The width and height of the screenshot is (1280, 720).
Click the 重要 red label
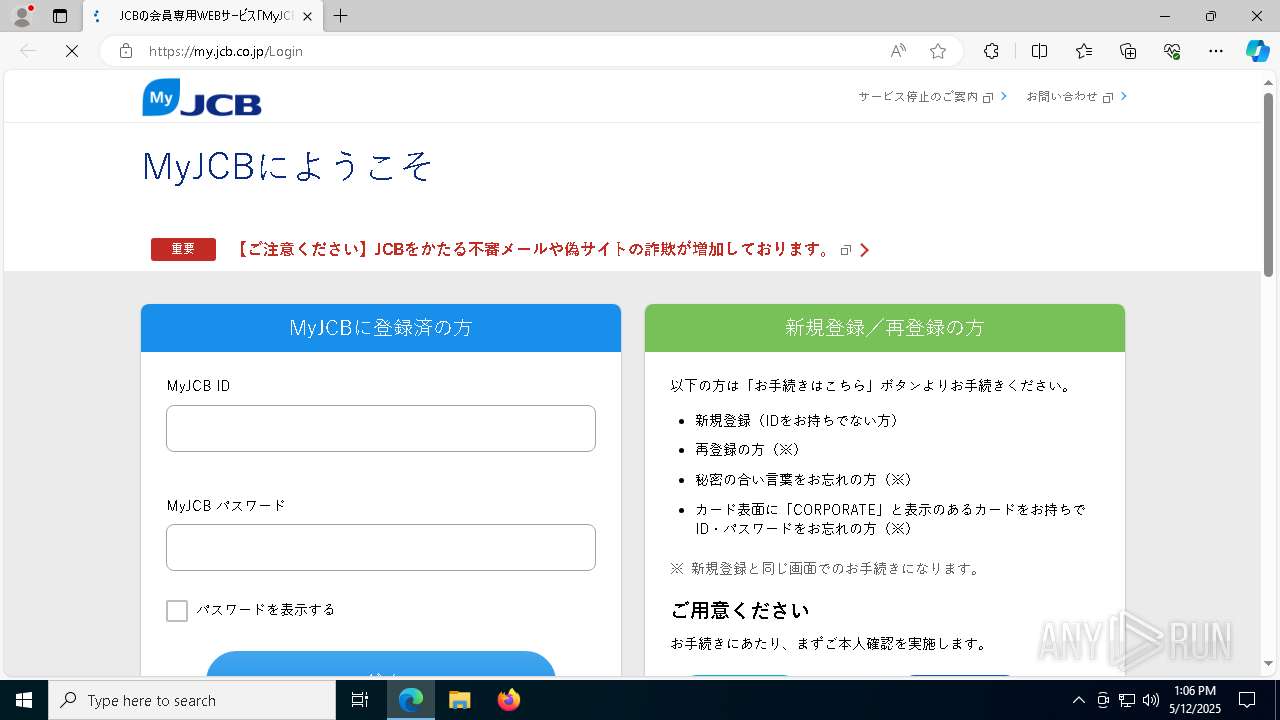[183, 250]
